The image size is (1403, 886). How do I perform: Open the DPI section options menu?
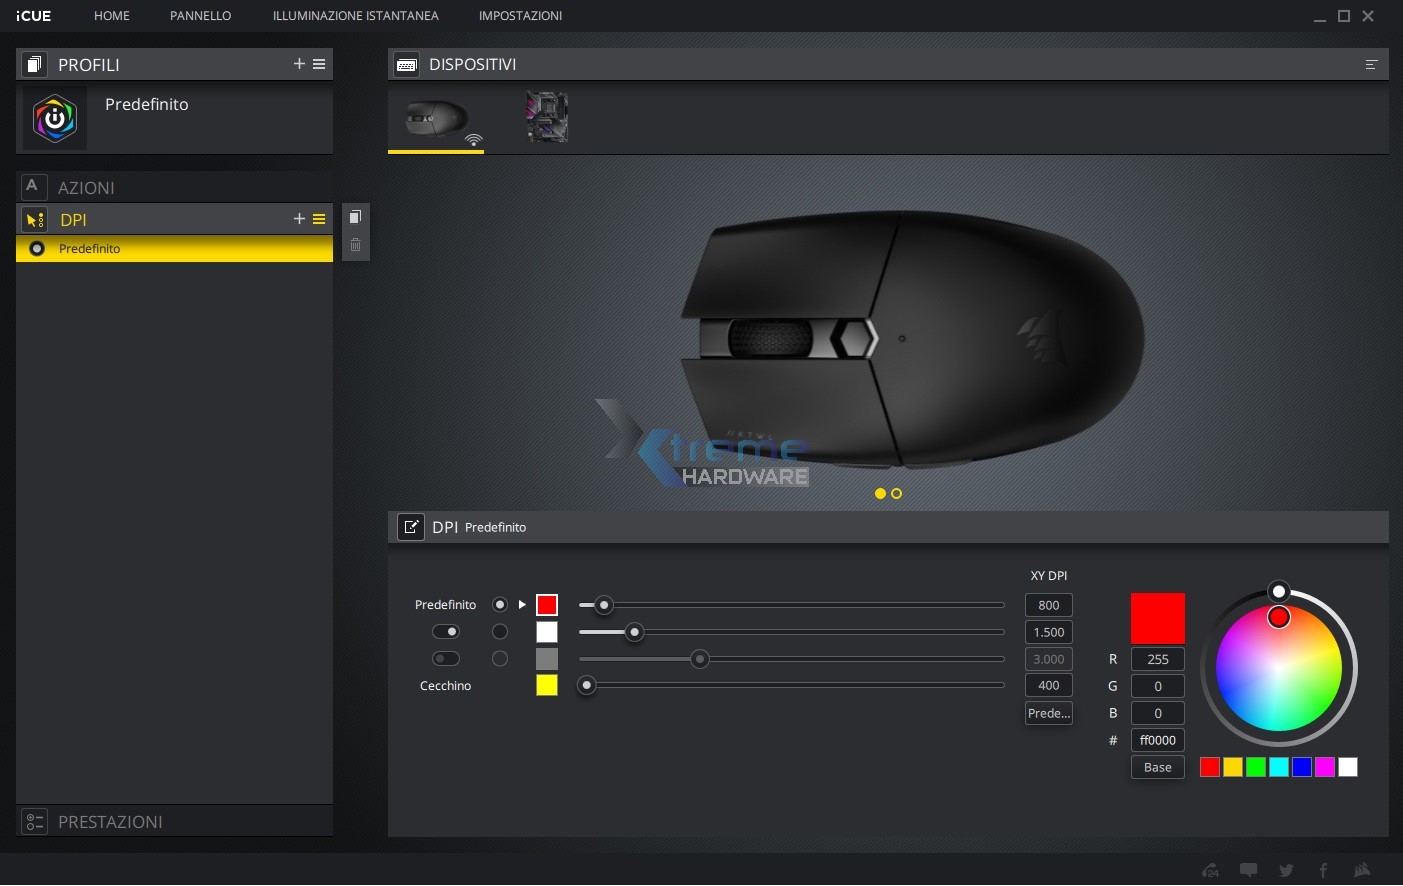point(319,219)
